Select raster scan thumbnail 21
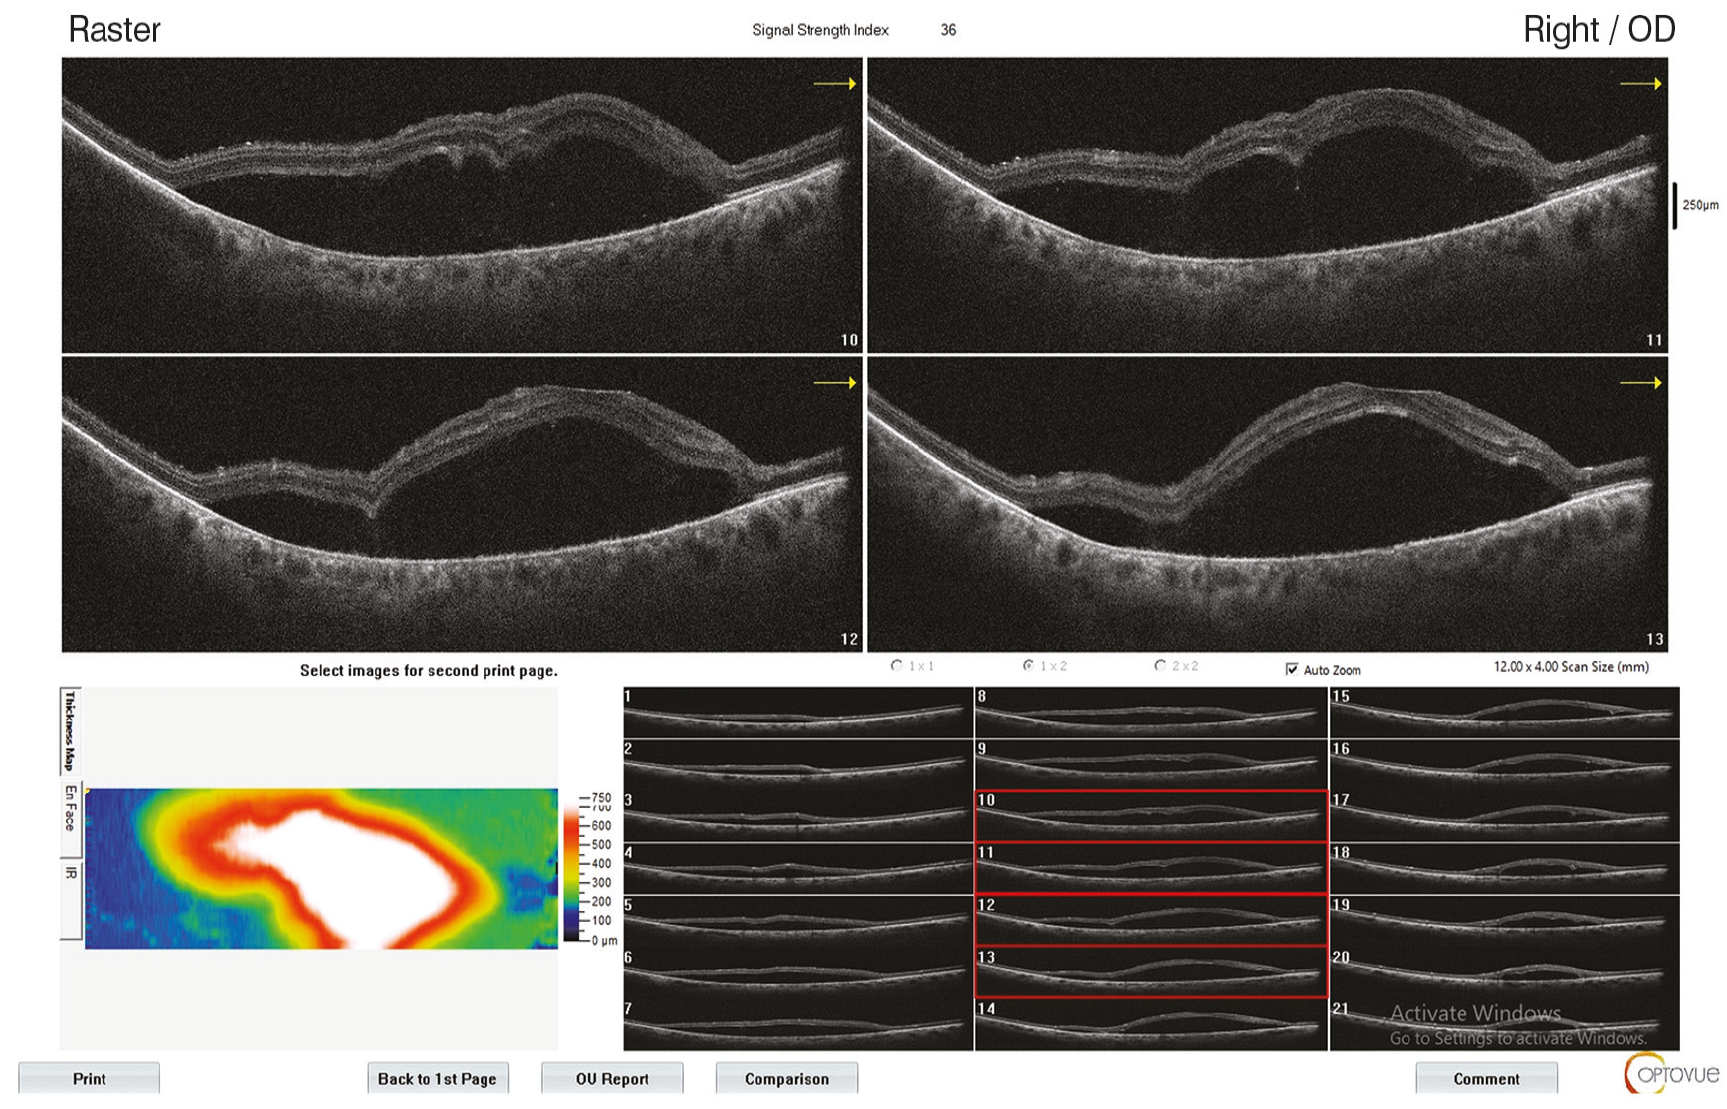Image resolution: width=1727 pixels, height=1109 pixels. (x=1504, y=1024)
